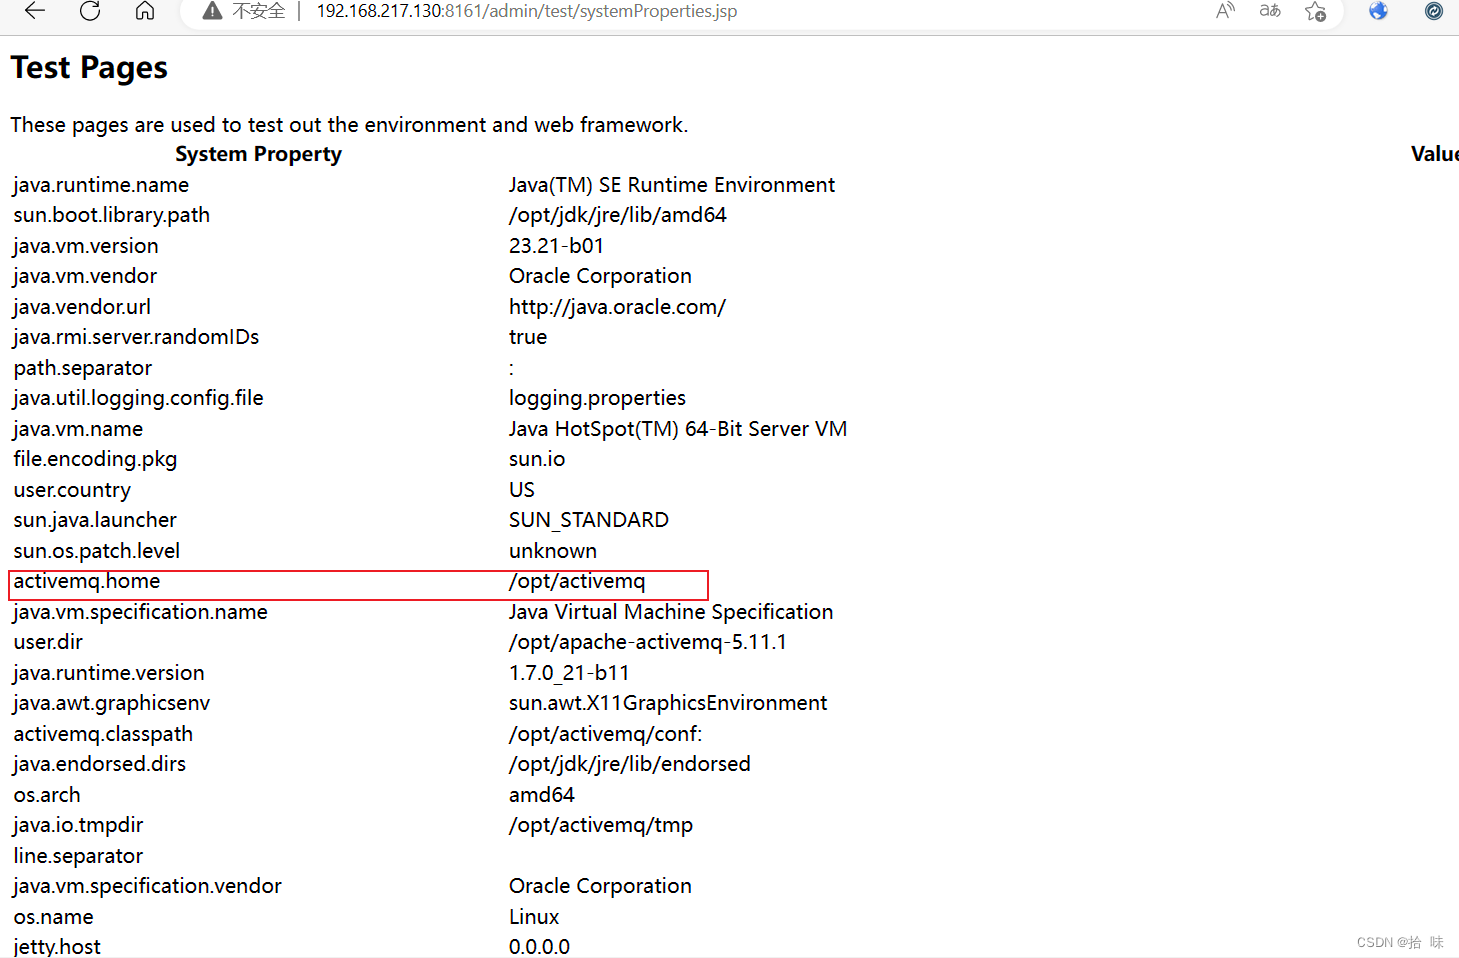Viewport: 1459px width, 958px height.
Task: Add page to favorites star icon
Action: [1315, 11]
